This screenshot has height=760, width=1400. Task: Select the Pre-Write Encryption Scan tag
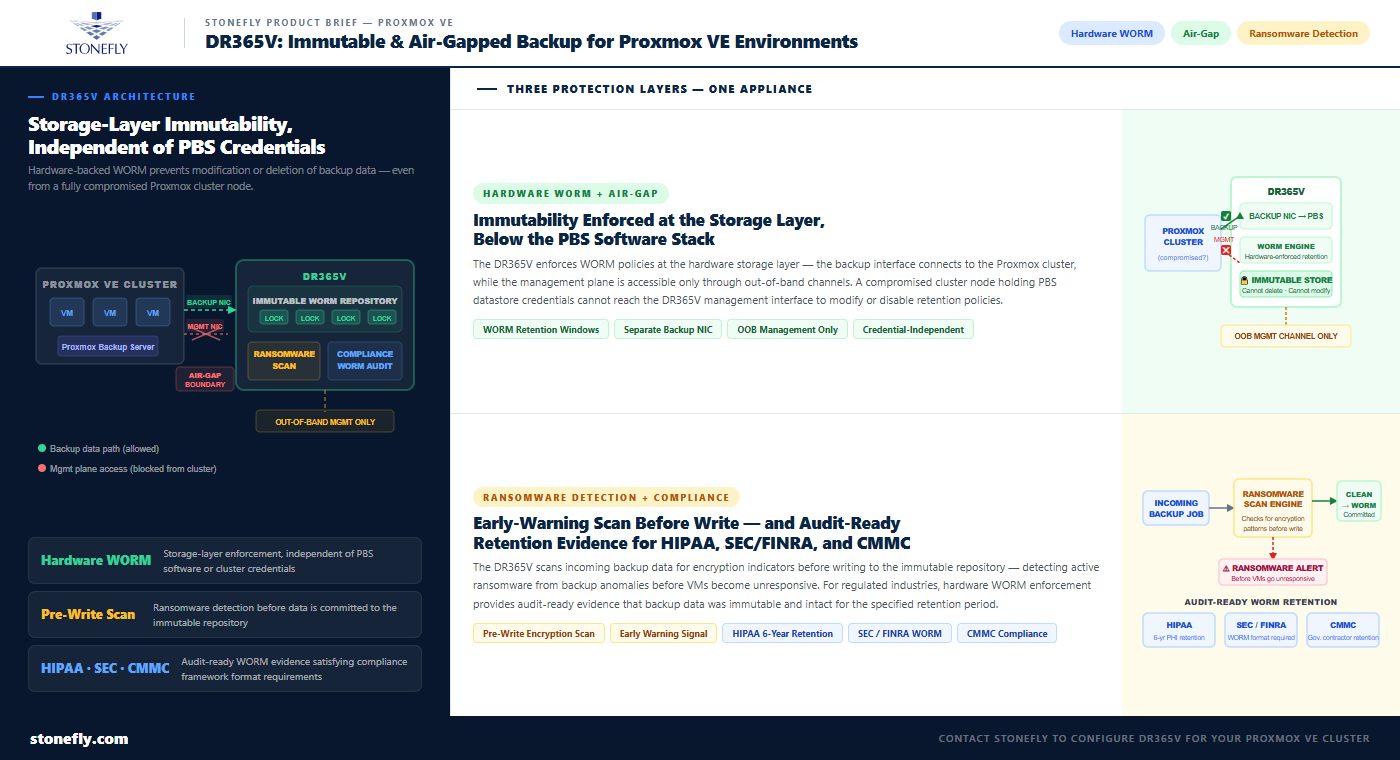(539, 633)
